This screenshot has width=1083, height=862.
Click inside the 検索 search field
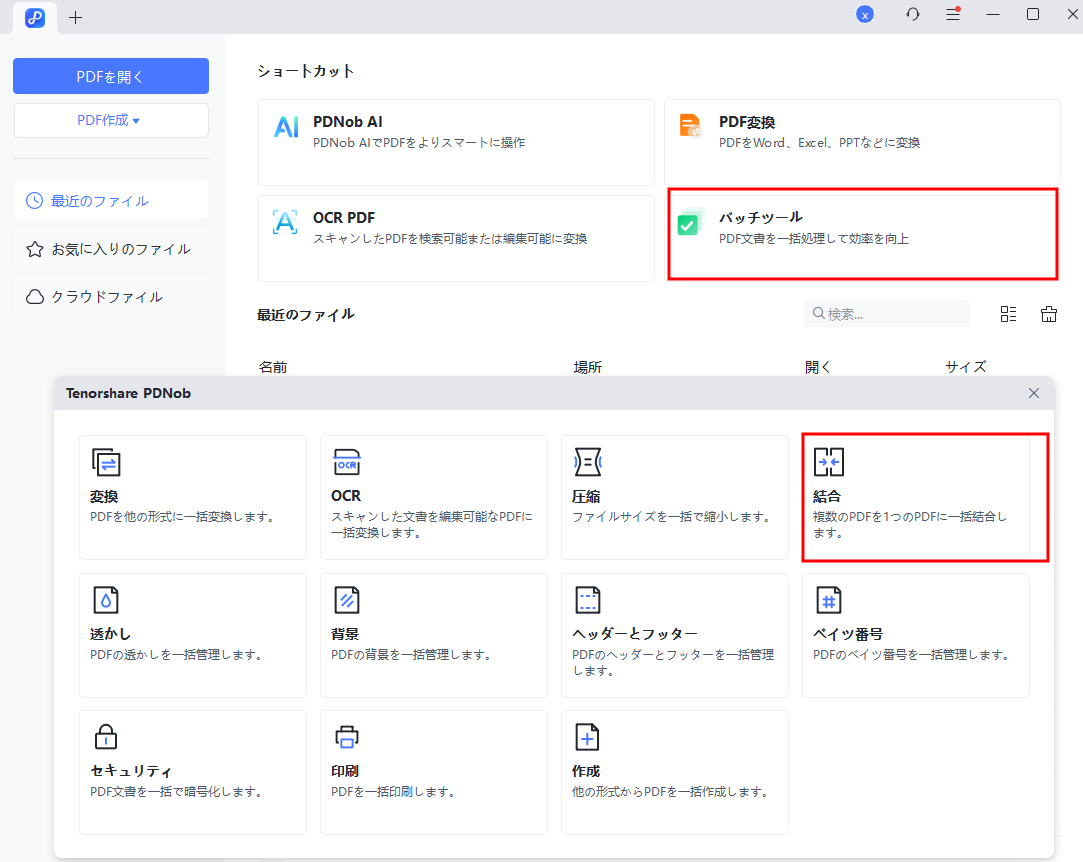890,313
